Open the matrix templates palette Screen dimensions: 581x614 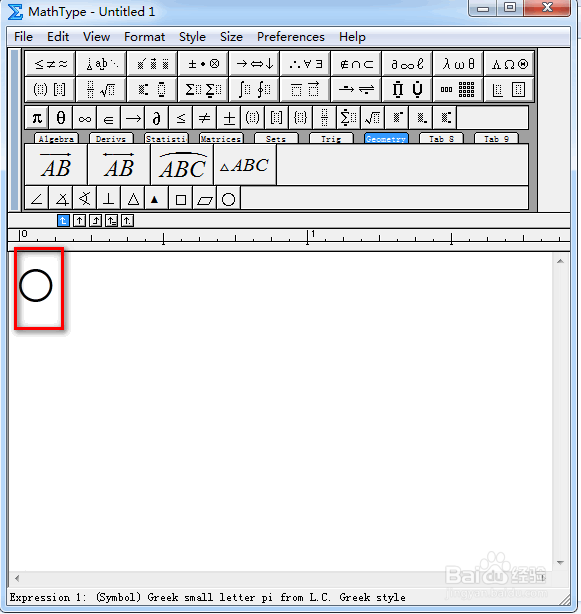(458, 89)
